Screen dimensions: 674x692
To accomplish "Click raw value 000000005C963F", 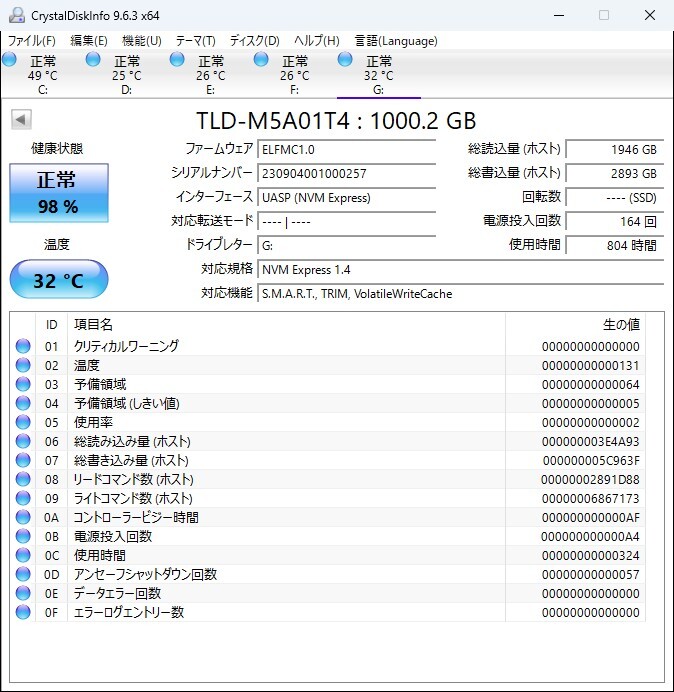I will point(591,461).
